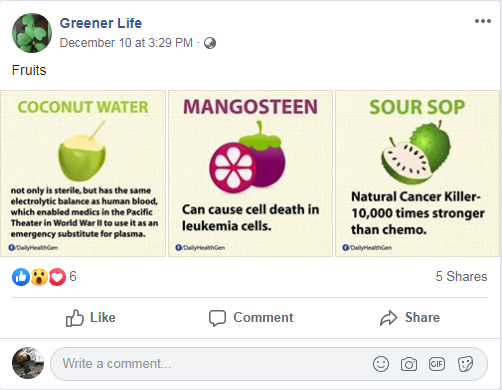
Task: Click the public globe privacy icon
Action: click(210, 43)
